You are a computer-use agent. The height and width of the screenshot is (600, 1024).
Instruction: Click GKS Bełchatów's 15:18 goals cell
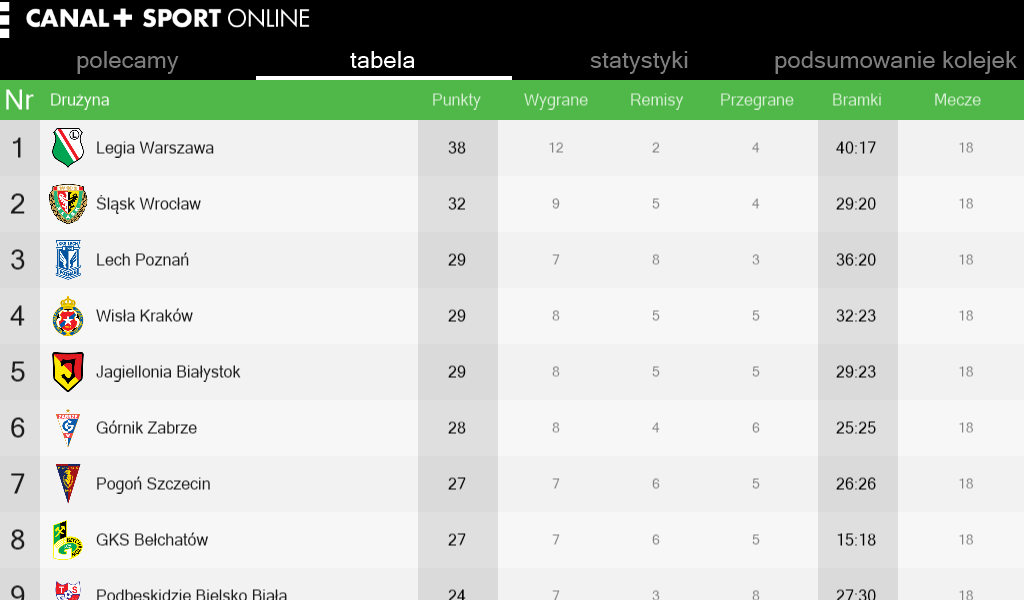[856, 540]
